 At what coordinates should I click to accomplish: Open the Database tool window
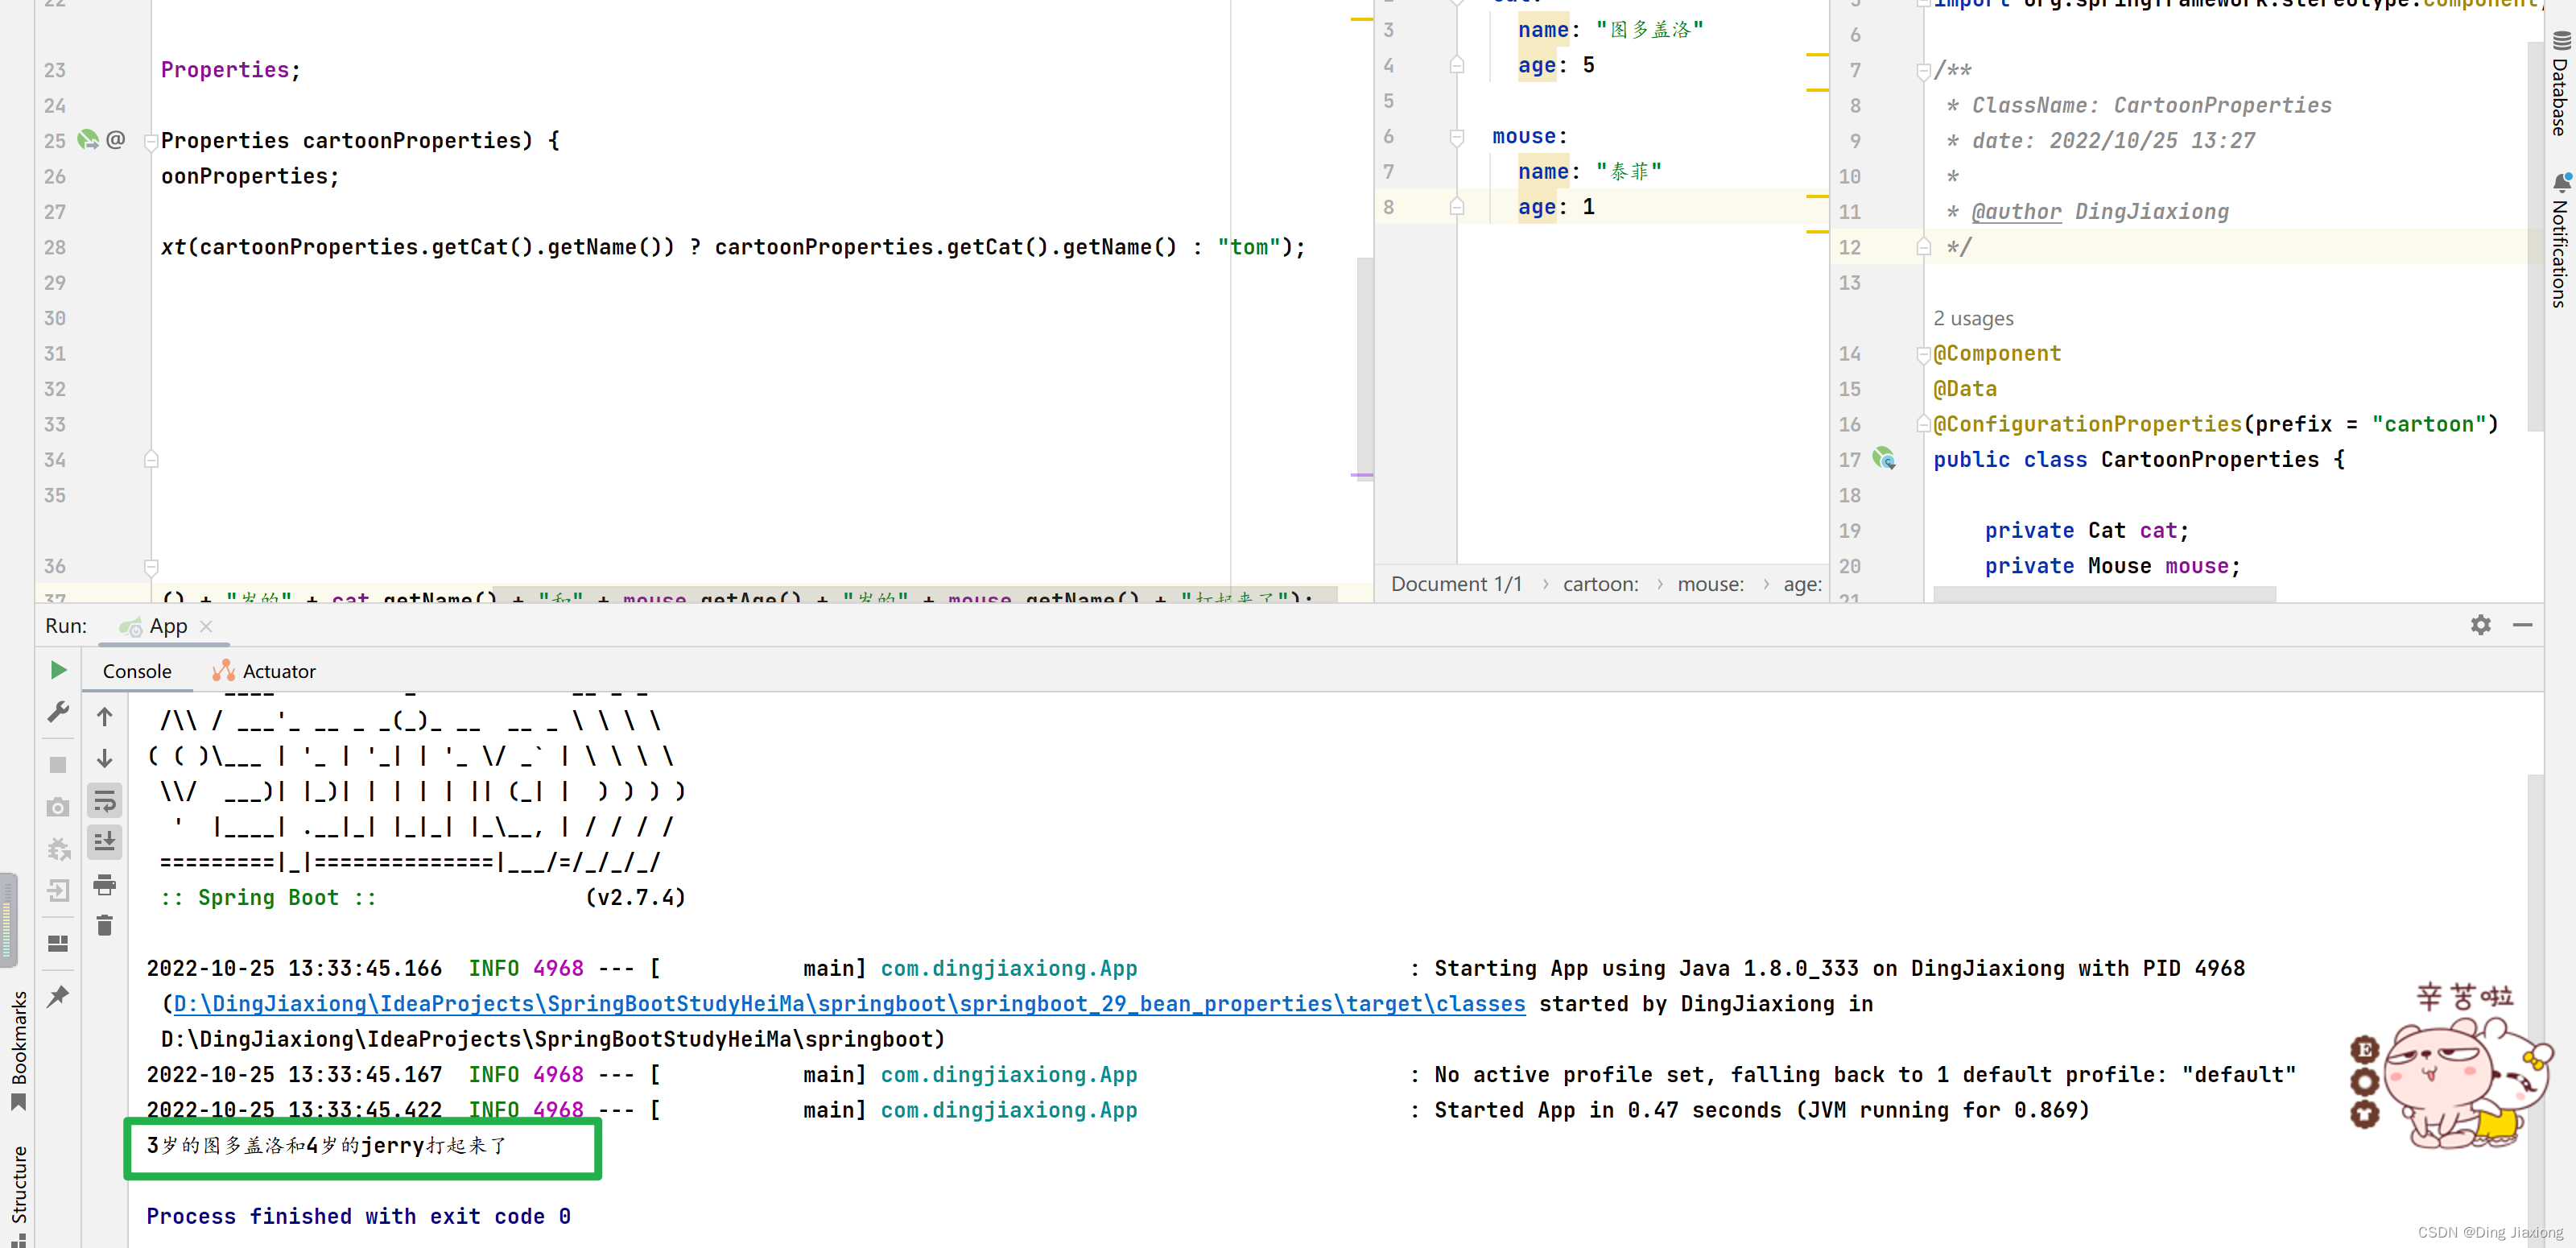(x=2559, y=85)
